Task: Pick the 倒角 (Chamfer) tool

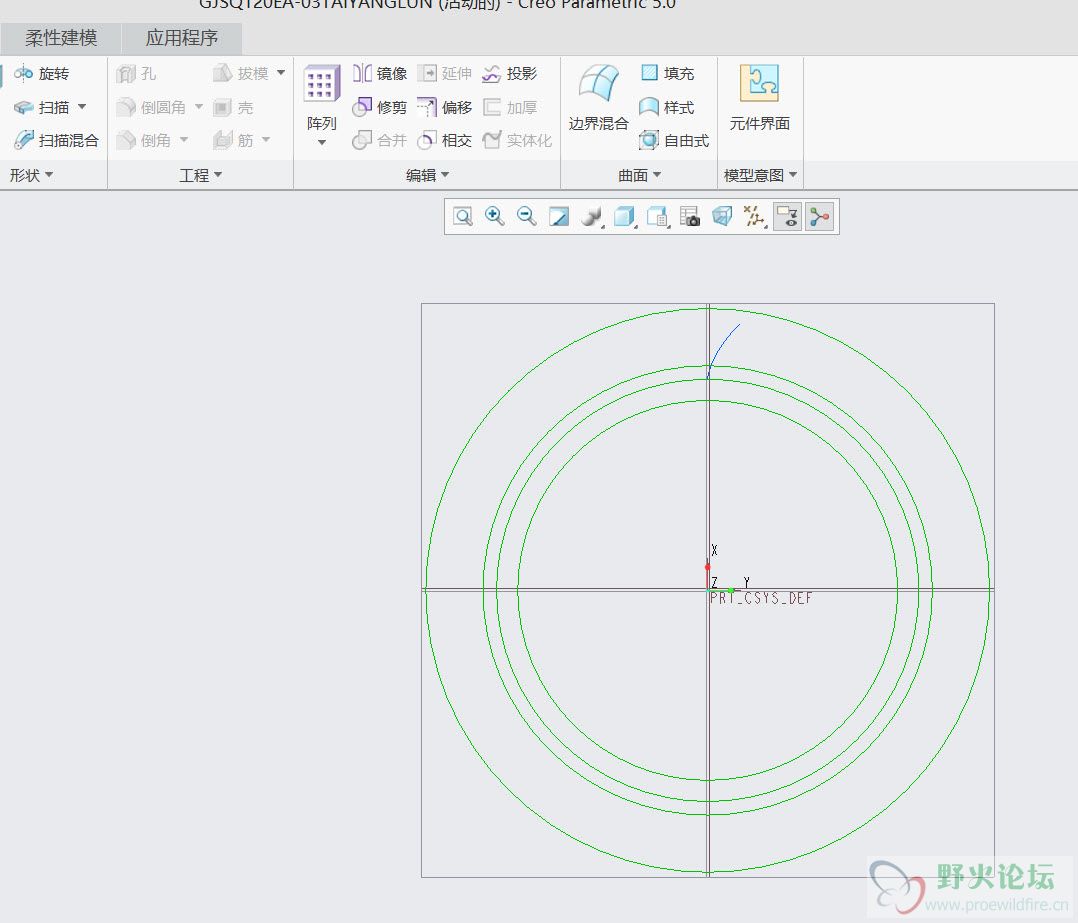Action: coord(143,140)
